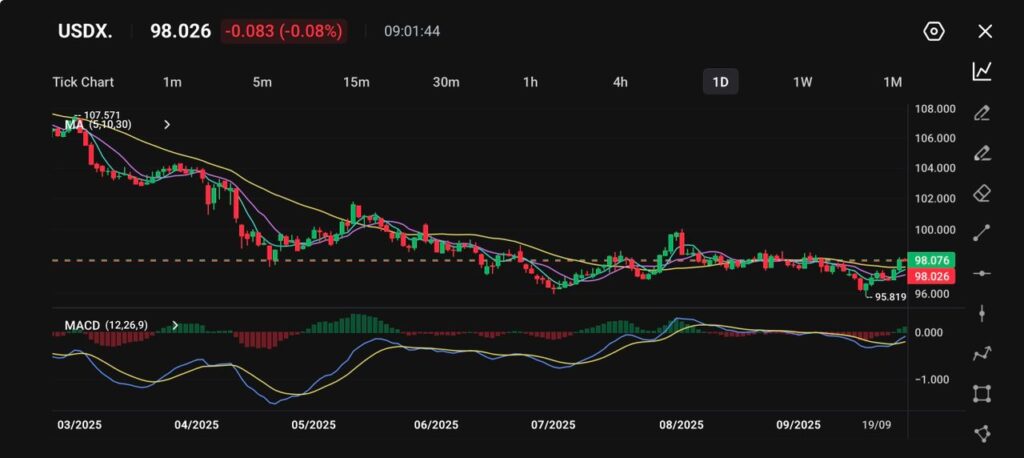Expand the MA (5,10,30) indicator chevron
The image size is (1024, 458).
[x=167, y=125]
